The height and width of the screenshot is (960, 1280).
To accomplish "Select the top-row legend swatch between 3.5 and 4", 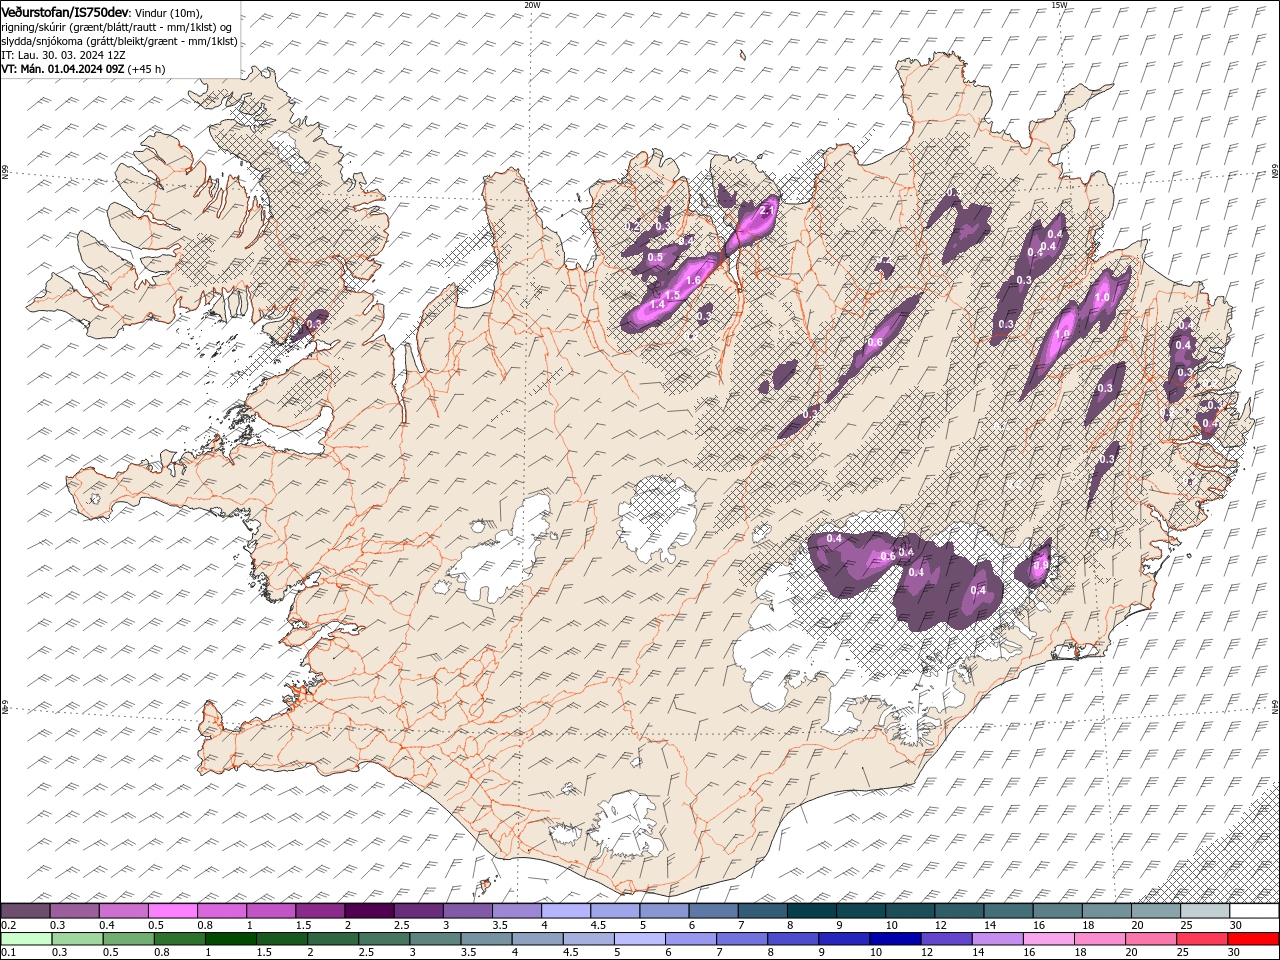I will pyautogui.click(x=517, y=911).
